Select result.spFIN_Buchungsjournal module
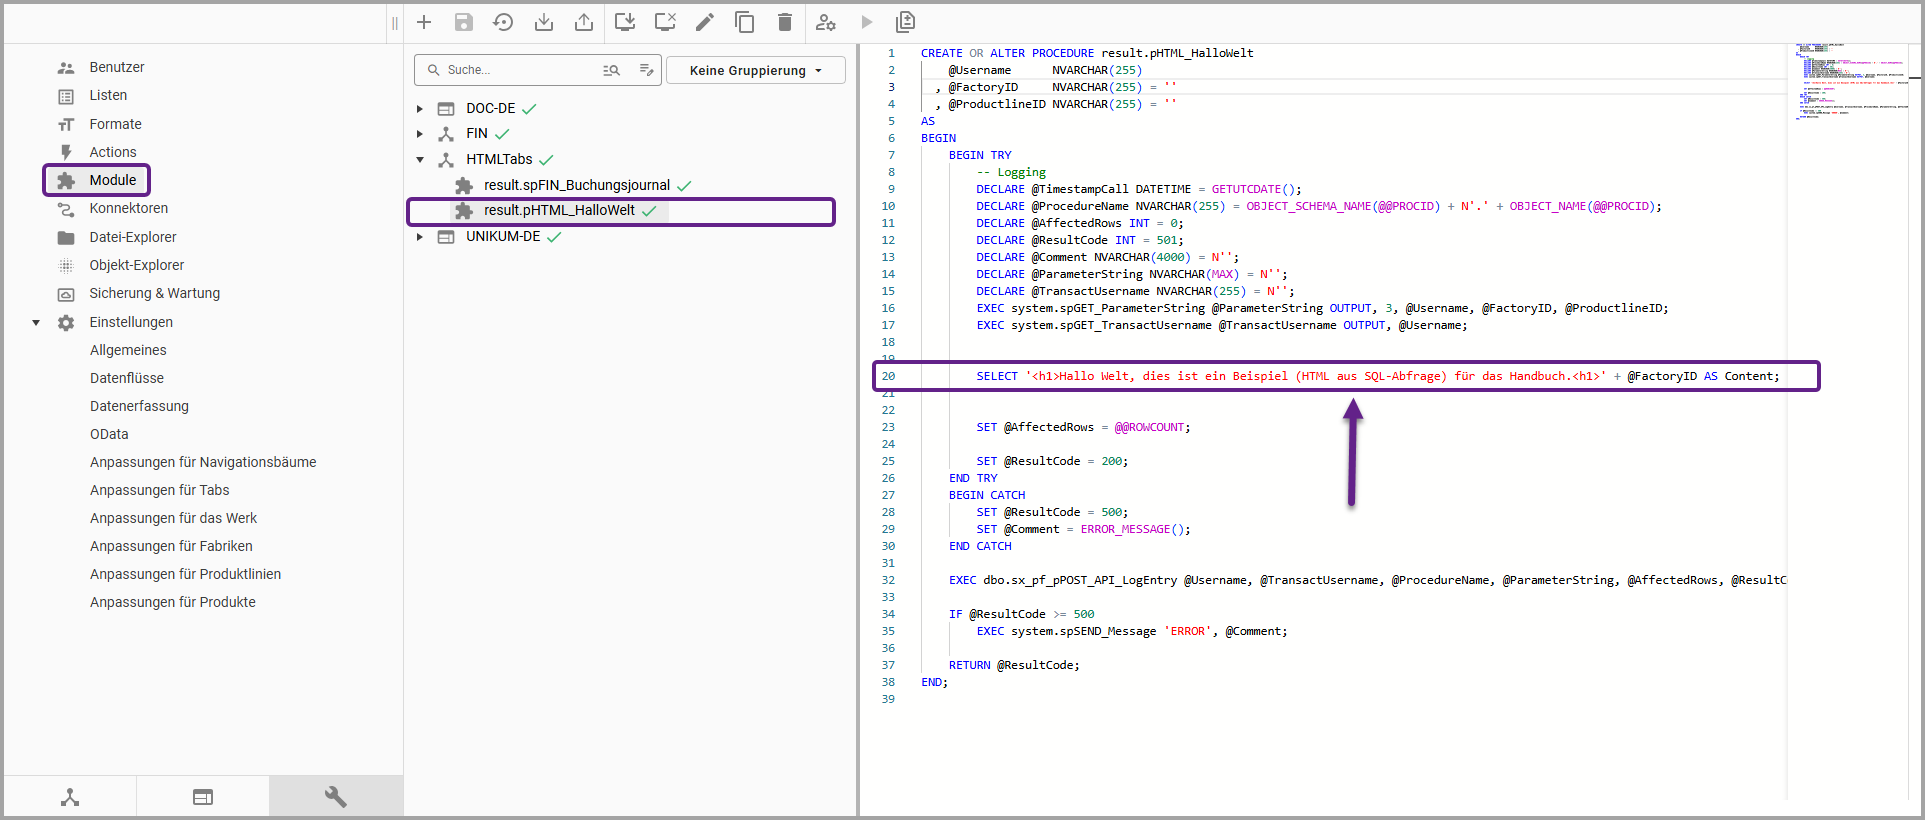 (x=576, y=185)
